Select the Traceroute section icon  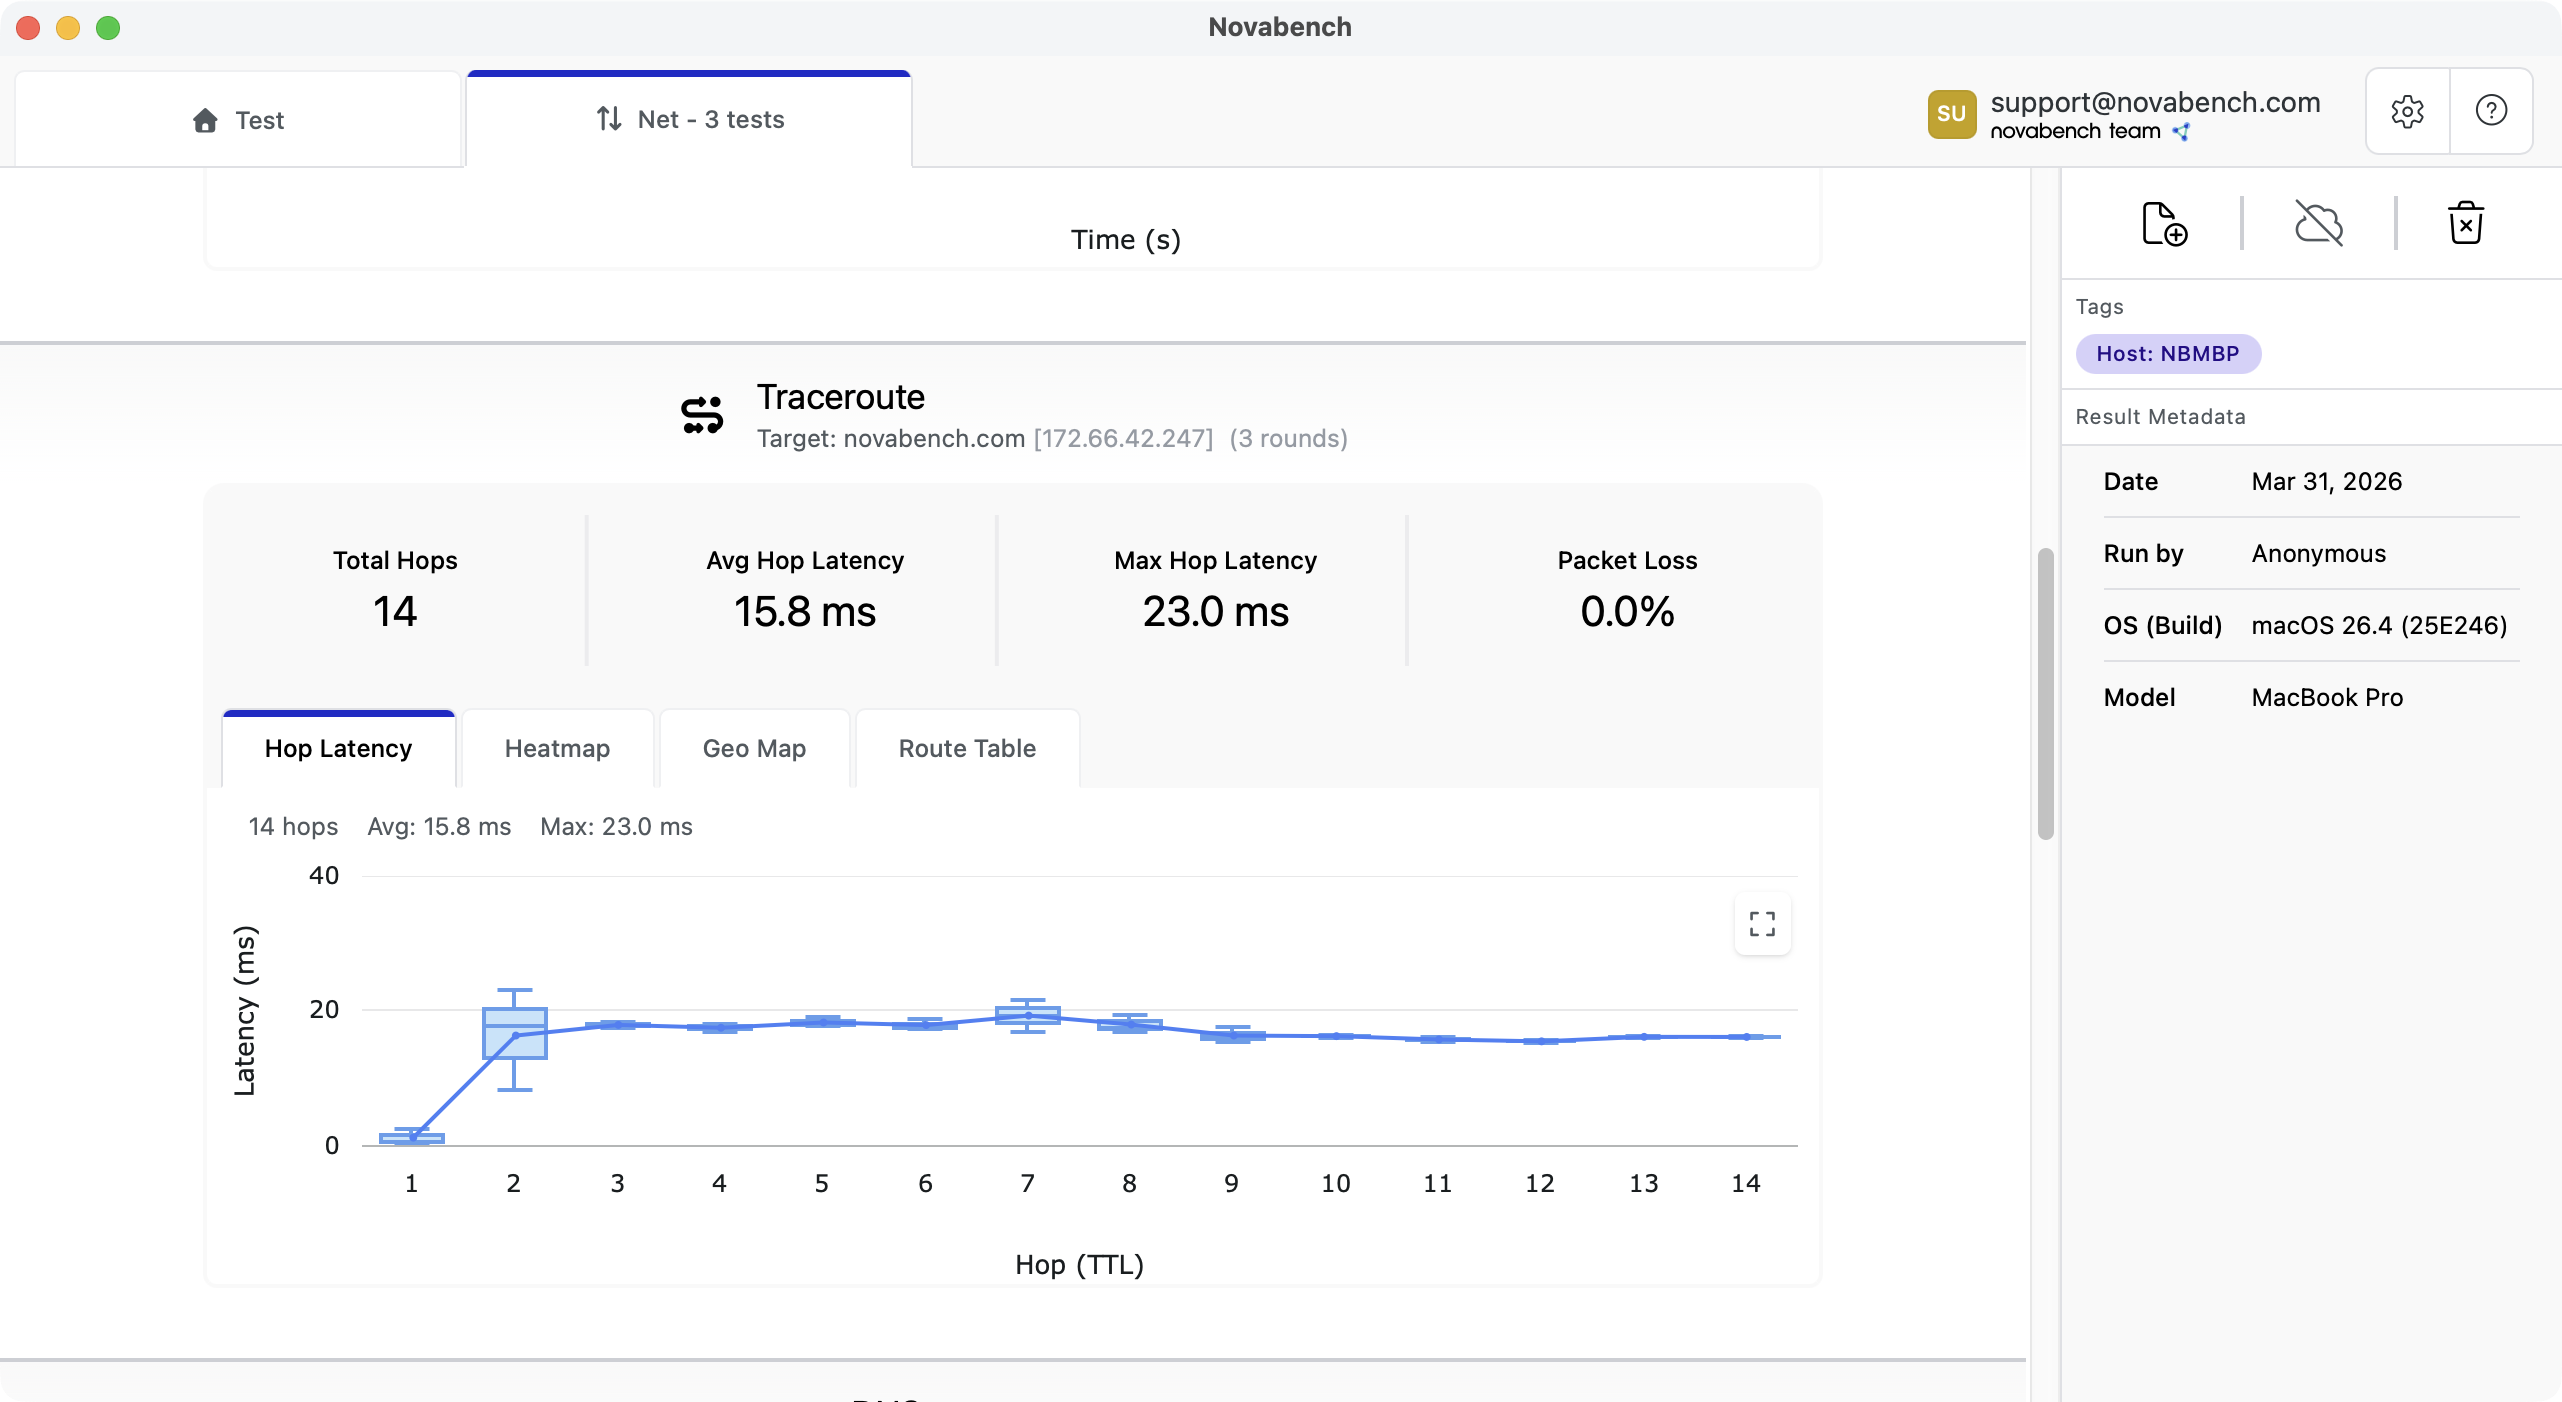700,414
